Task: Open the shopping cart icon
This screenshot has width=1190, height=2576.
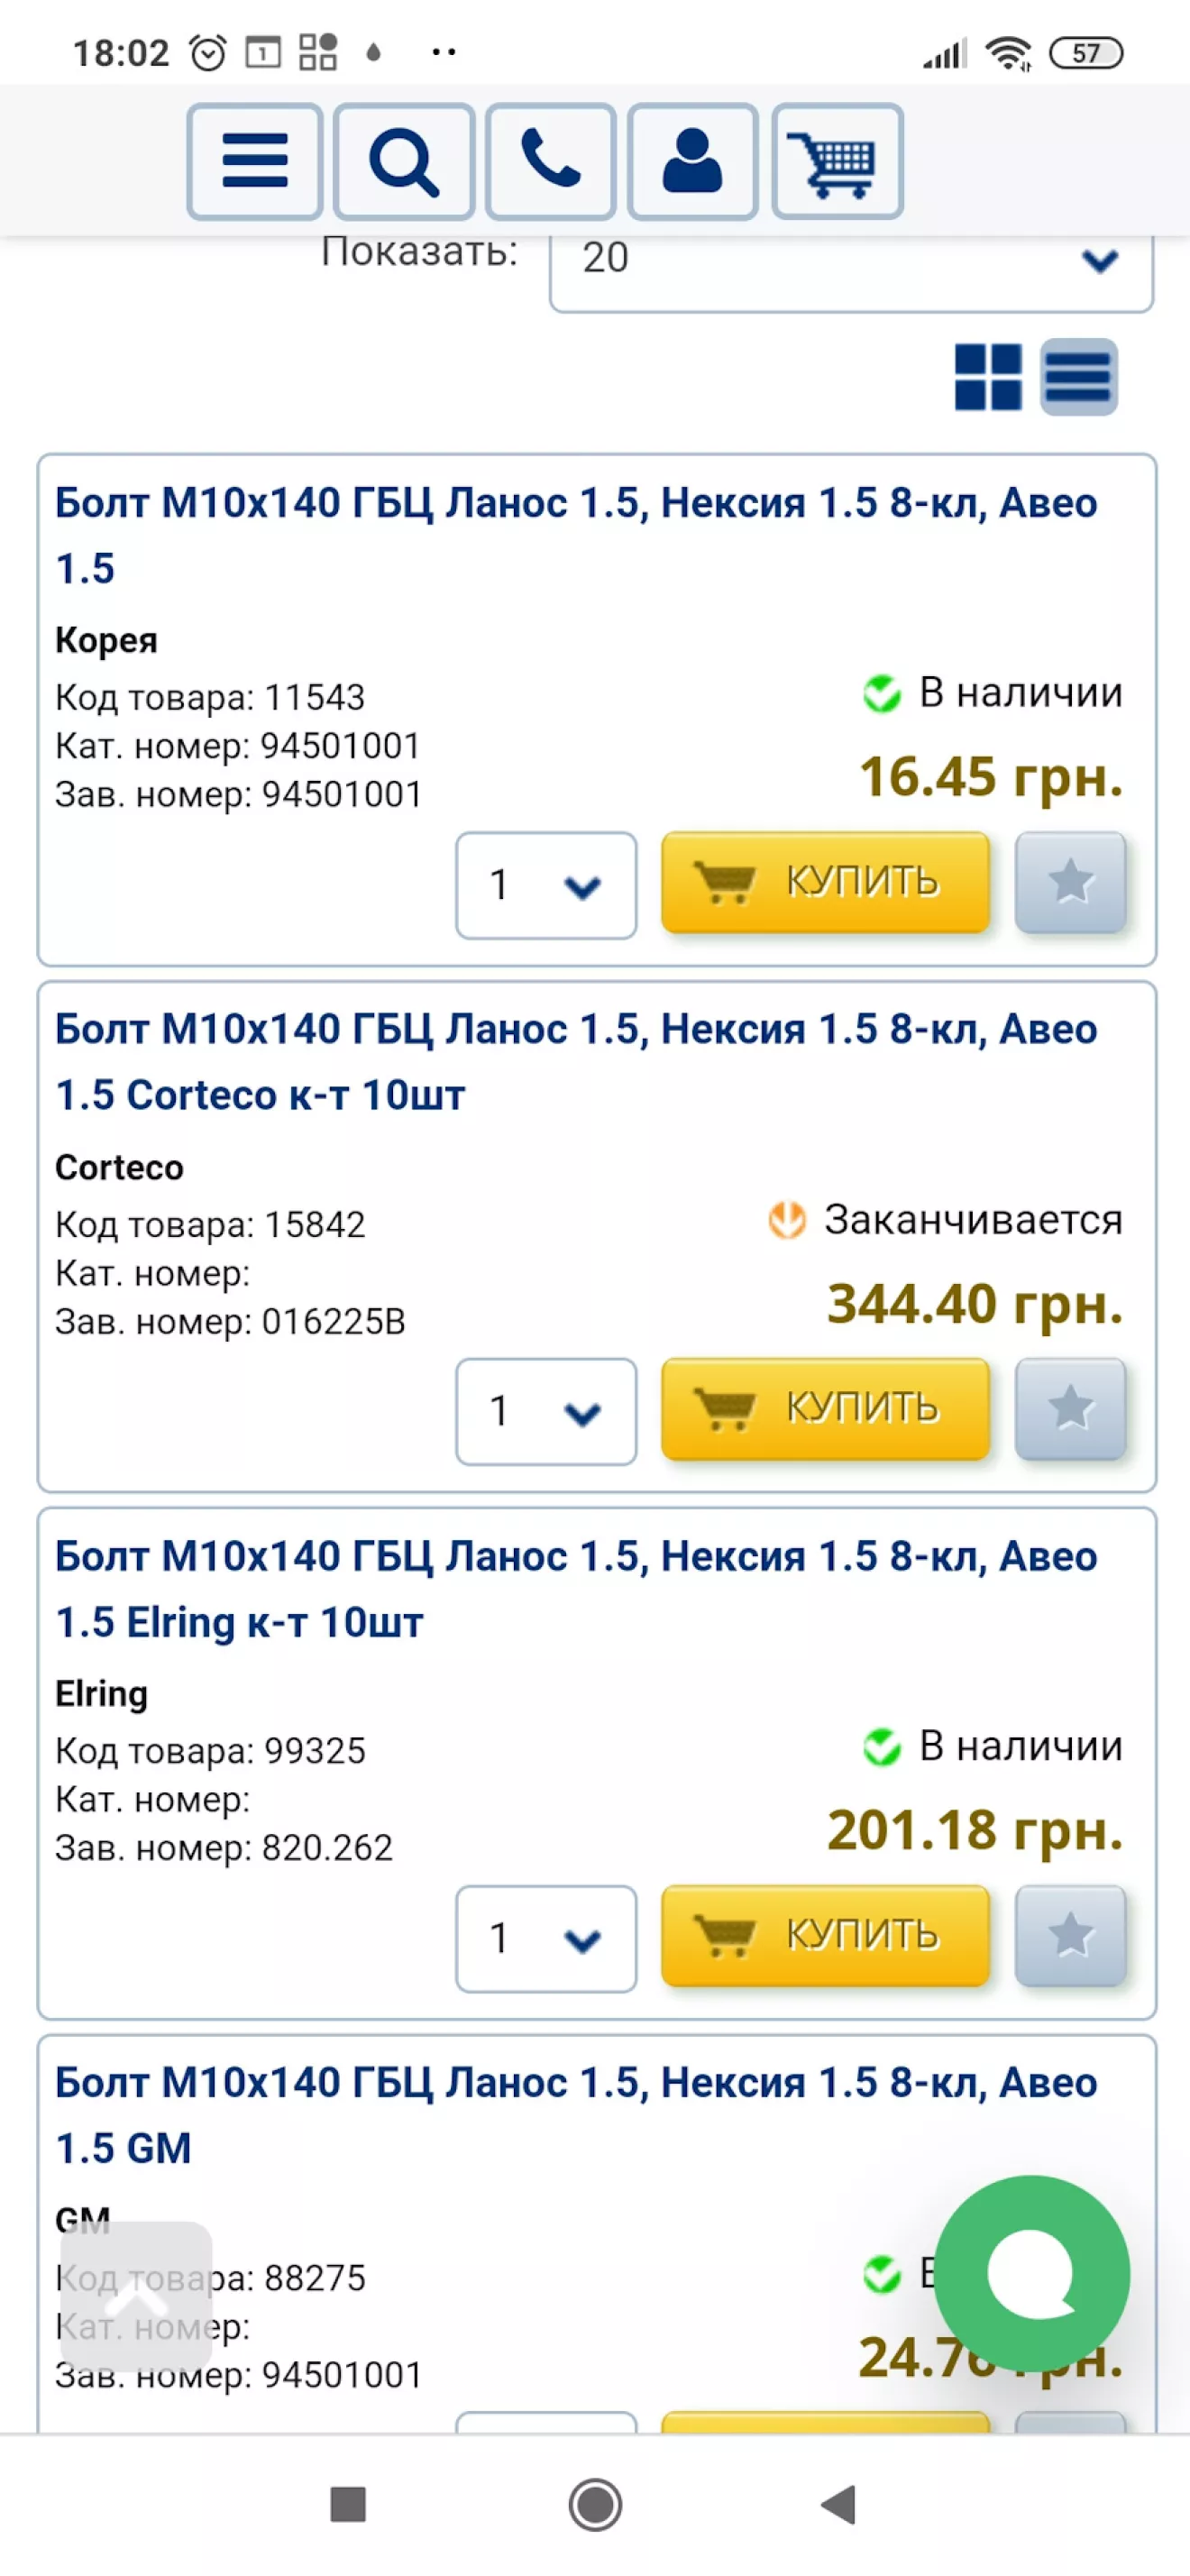Action: [838, 161]
